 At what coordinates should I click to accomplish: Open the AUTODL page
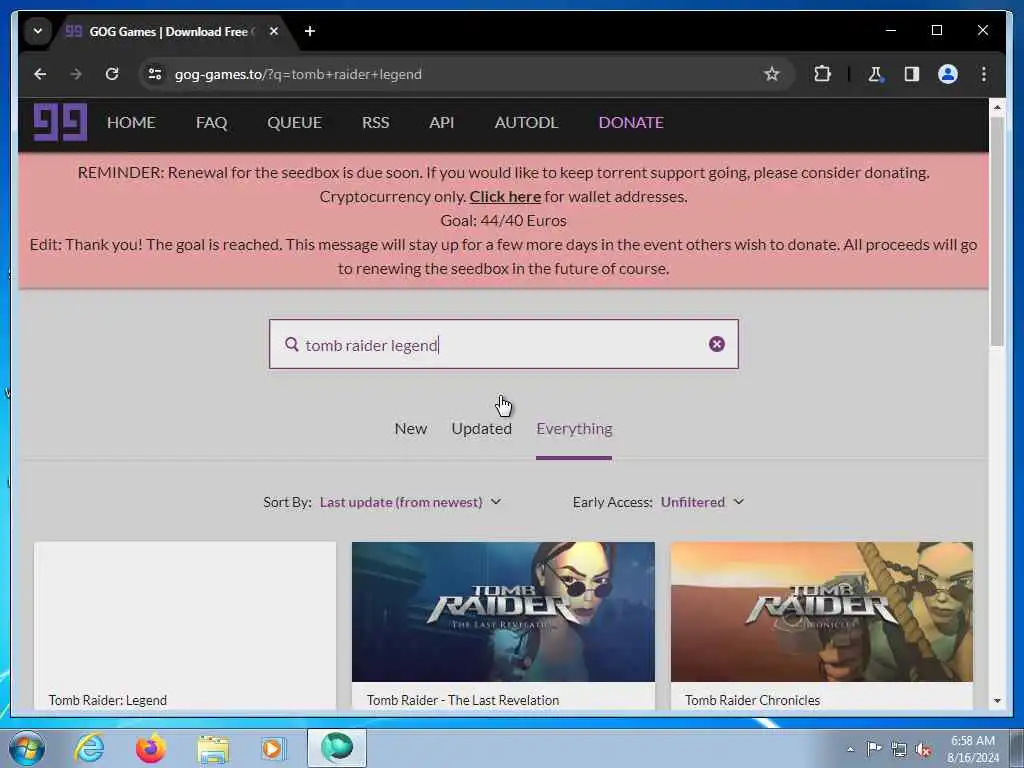click(526, 123)
